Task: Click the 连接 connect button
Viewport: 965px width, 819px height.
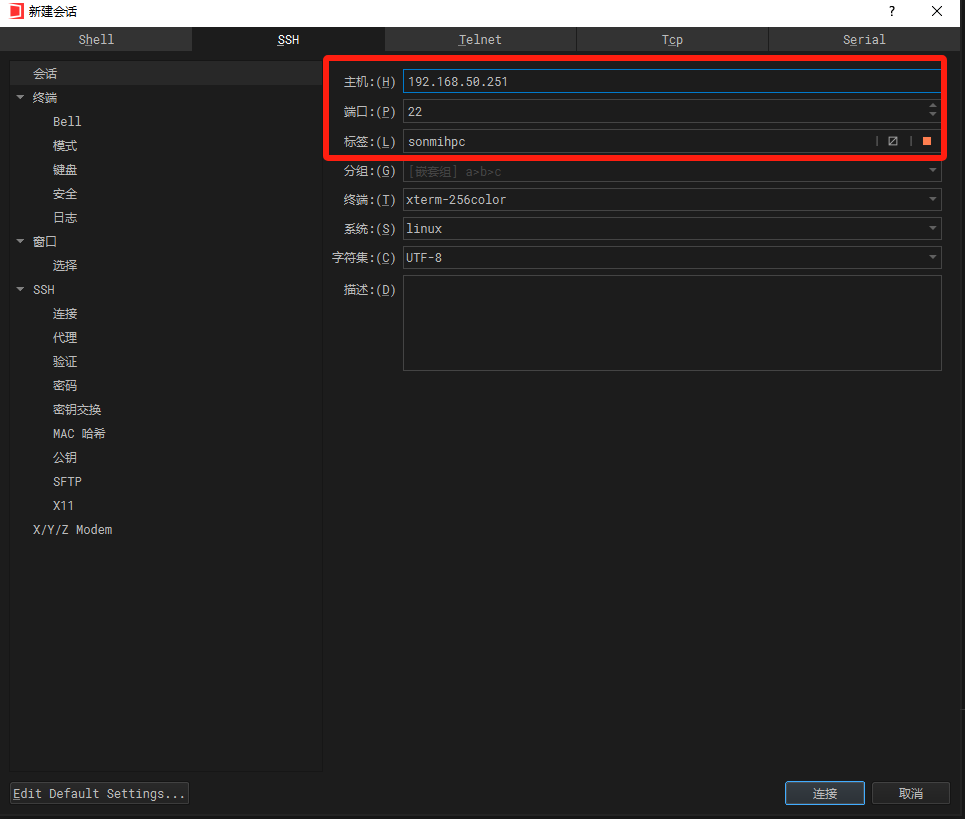Action: click(x=825, y=793)
